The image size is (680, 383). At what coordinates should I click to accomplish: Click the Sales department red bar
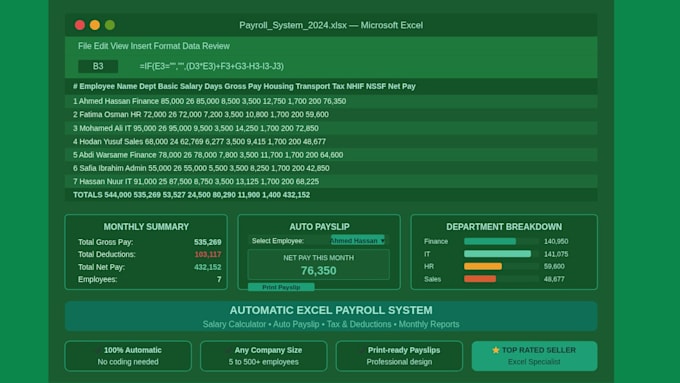point(480,279)
